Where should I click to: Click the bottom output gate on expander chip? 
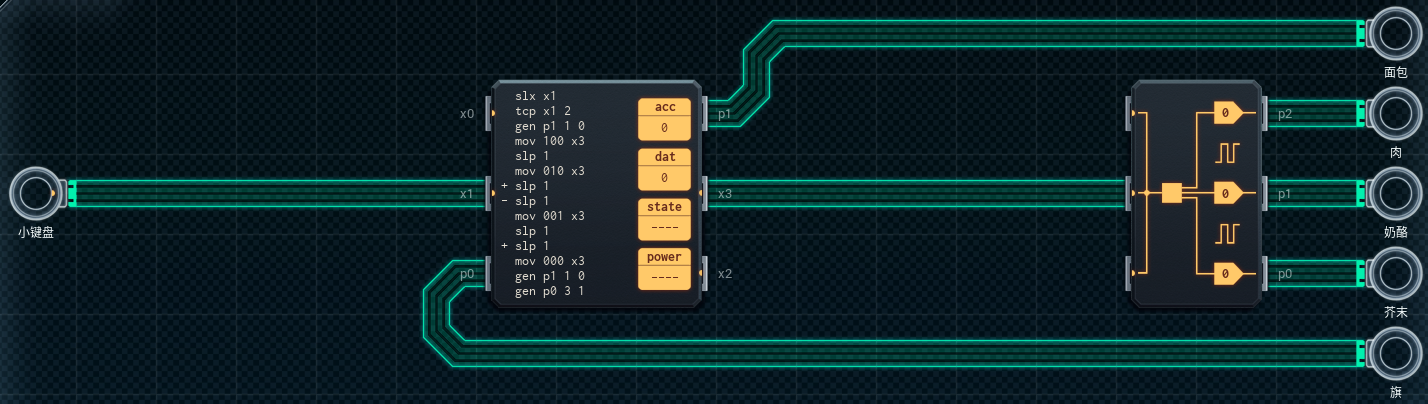tap(1227, 273)
